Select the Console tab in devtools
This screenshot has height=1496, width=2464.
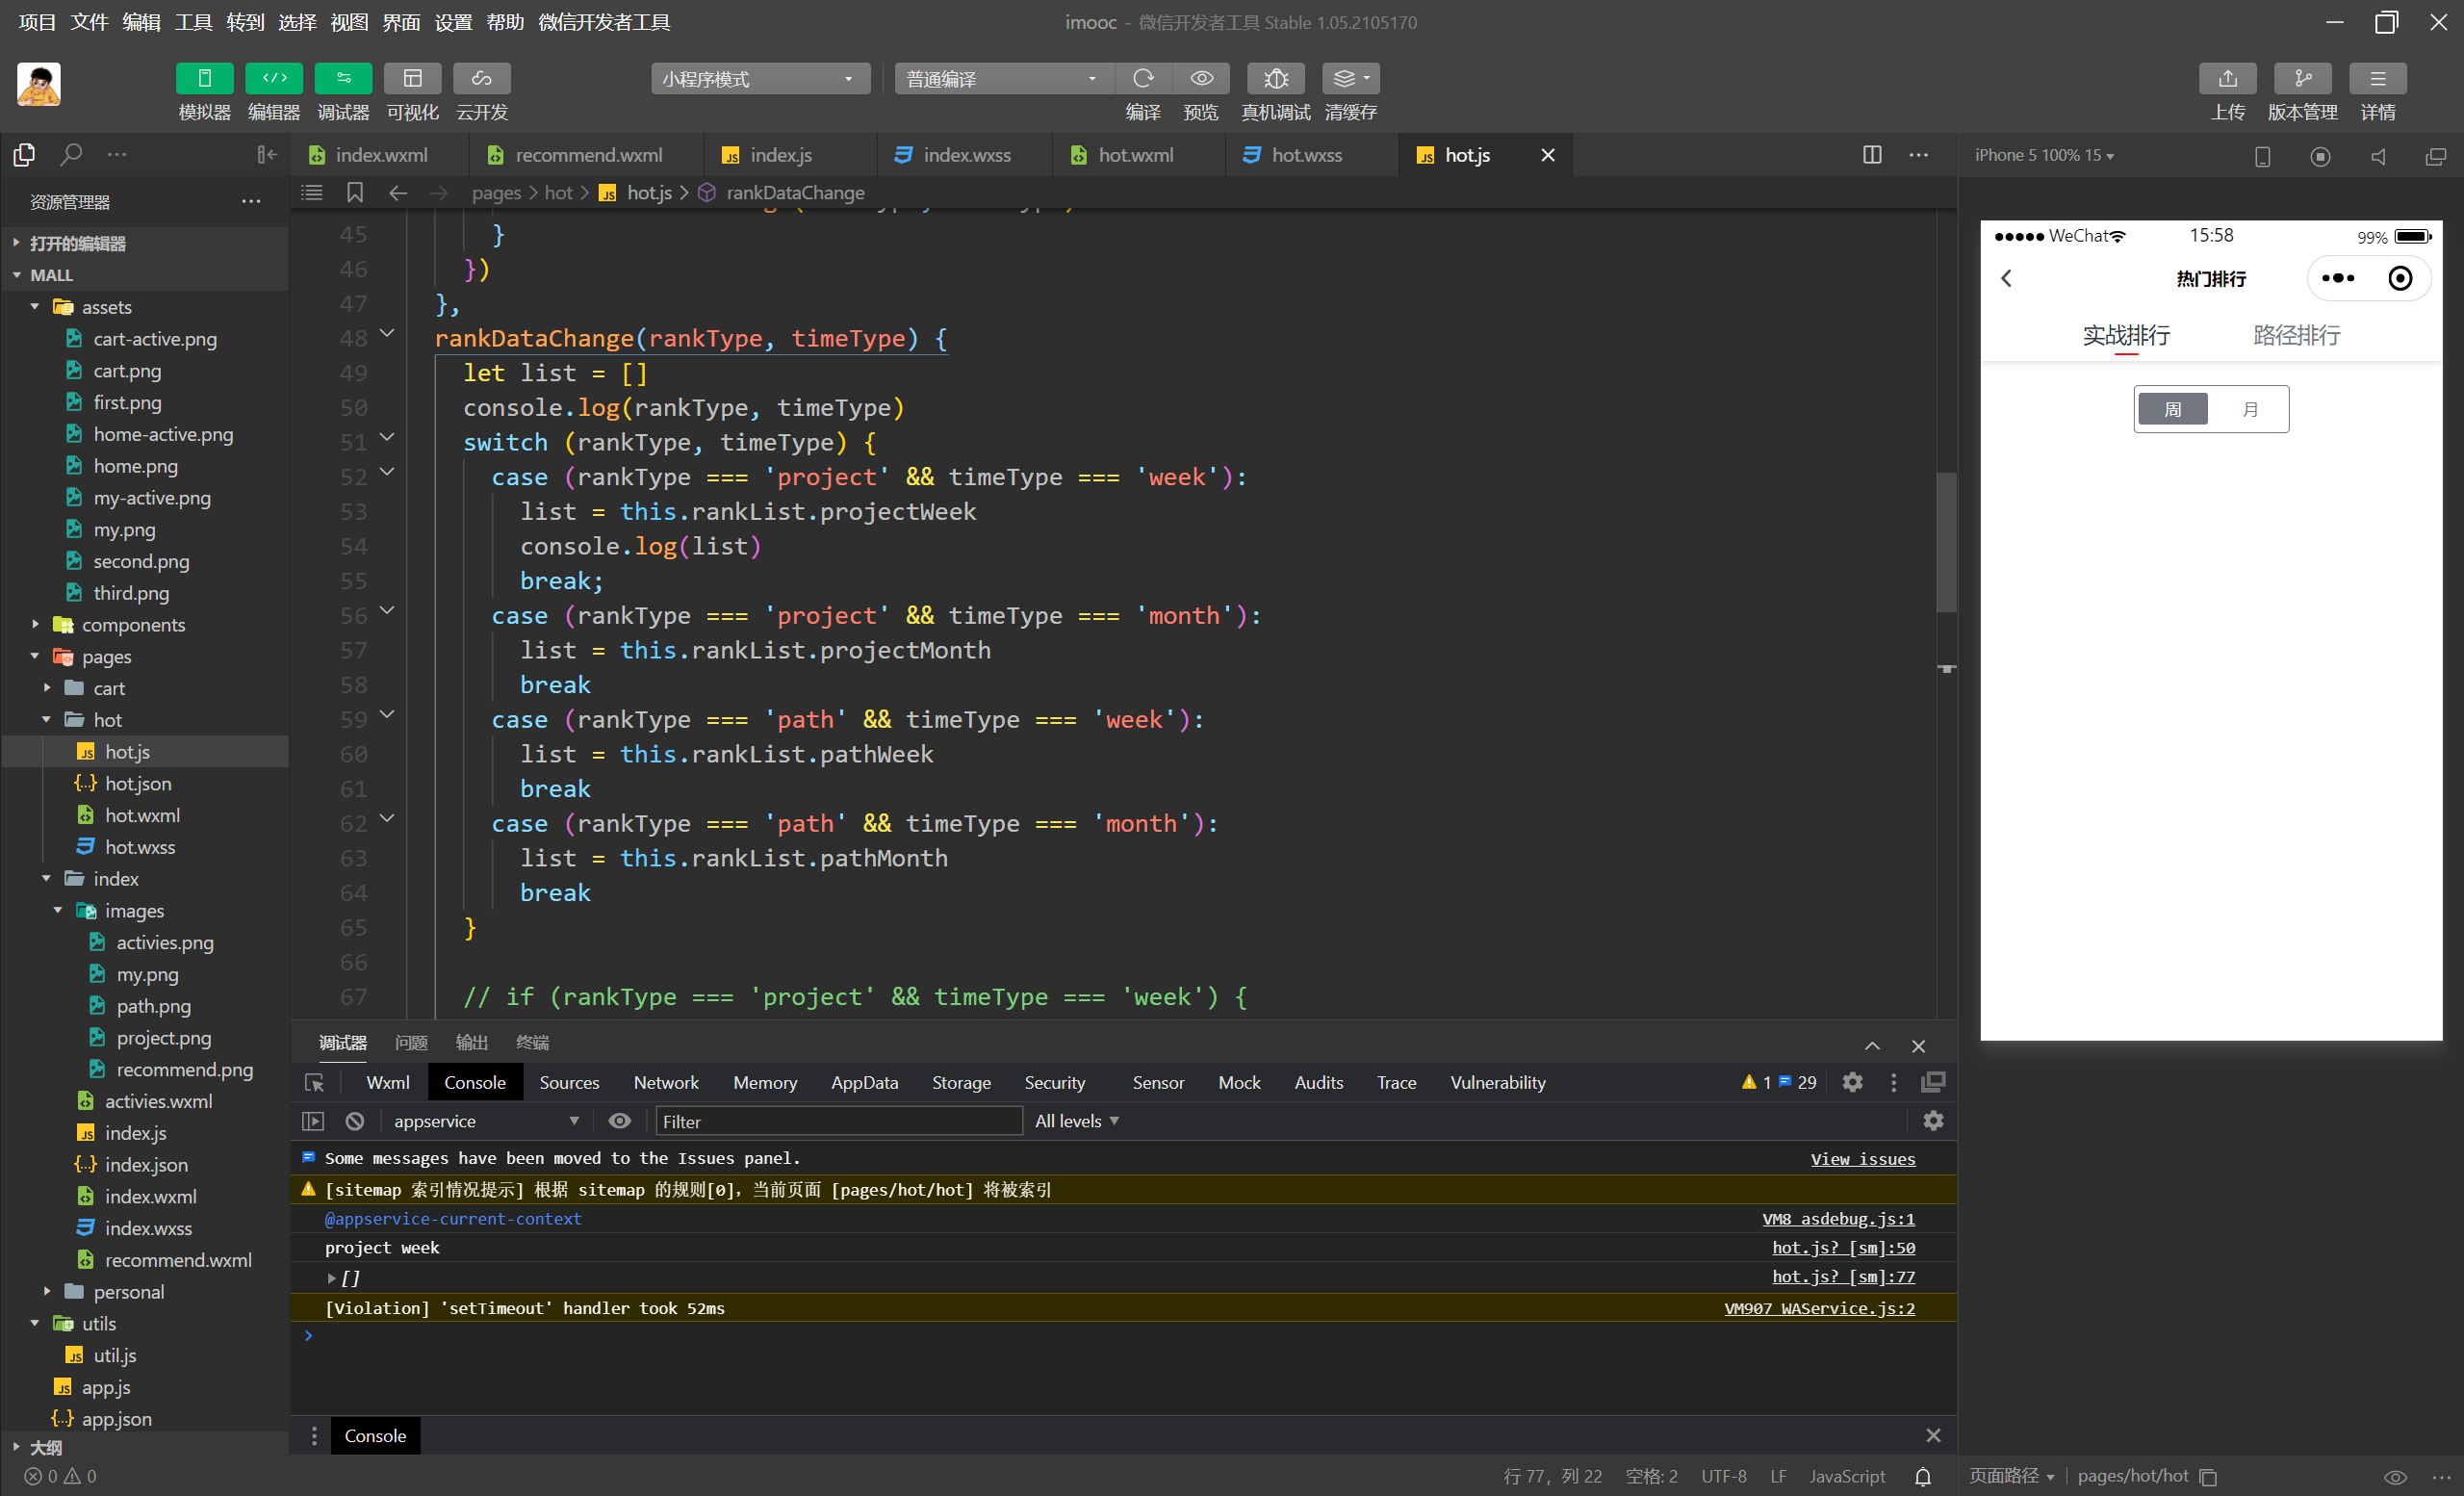(x=475, y=1081)
